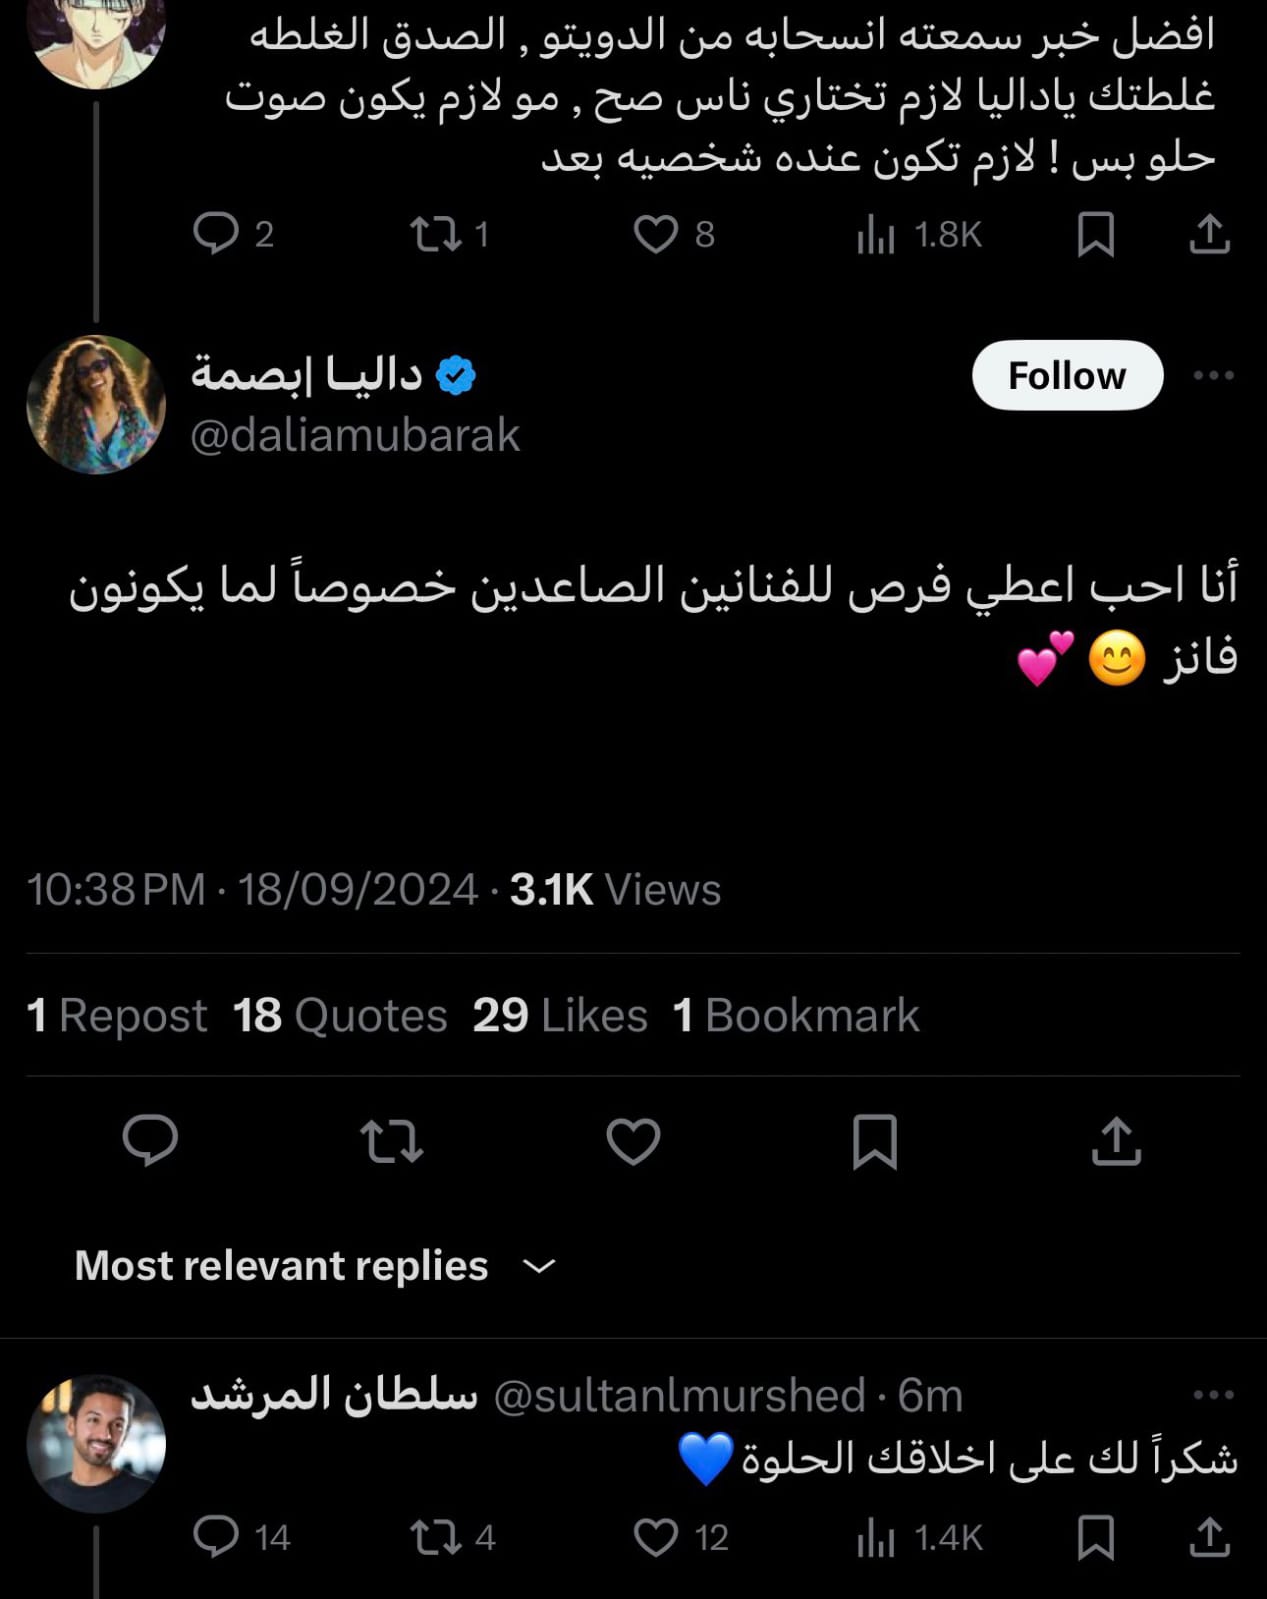This screenshot has height=1599, width=1267.
Task: Reply to the main daliamubarak tweet
Action: tap(150, 1141)
